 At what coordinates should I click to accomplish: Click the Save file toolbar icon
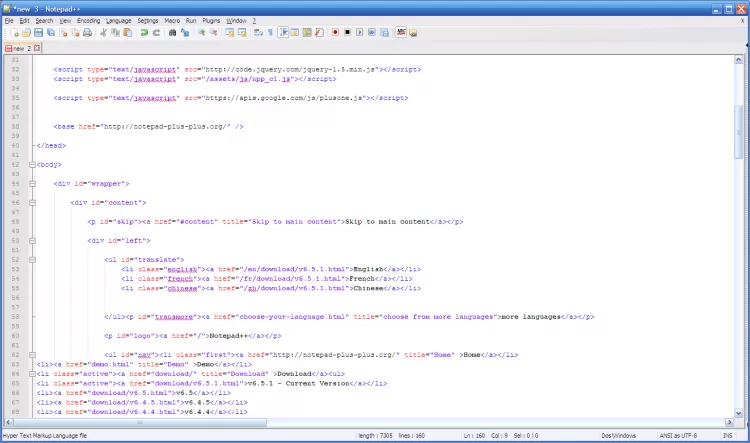point(37,32)
